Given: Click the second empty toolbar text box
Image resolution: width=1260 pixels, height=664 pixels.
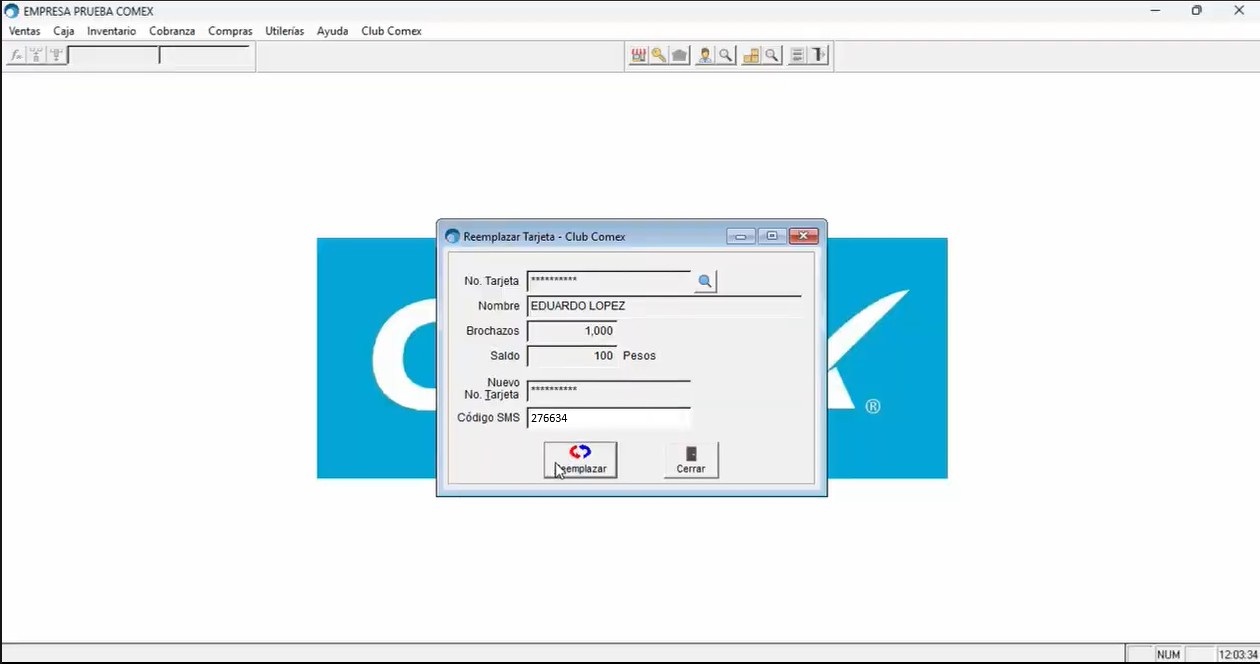Looking at the screenshot, I should click(x=205, y=56).
